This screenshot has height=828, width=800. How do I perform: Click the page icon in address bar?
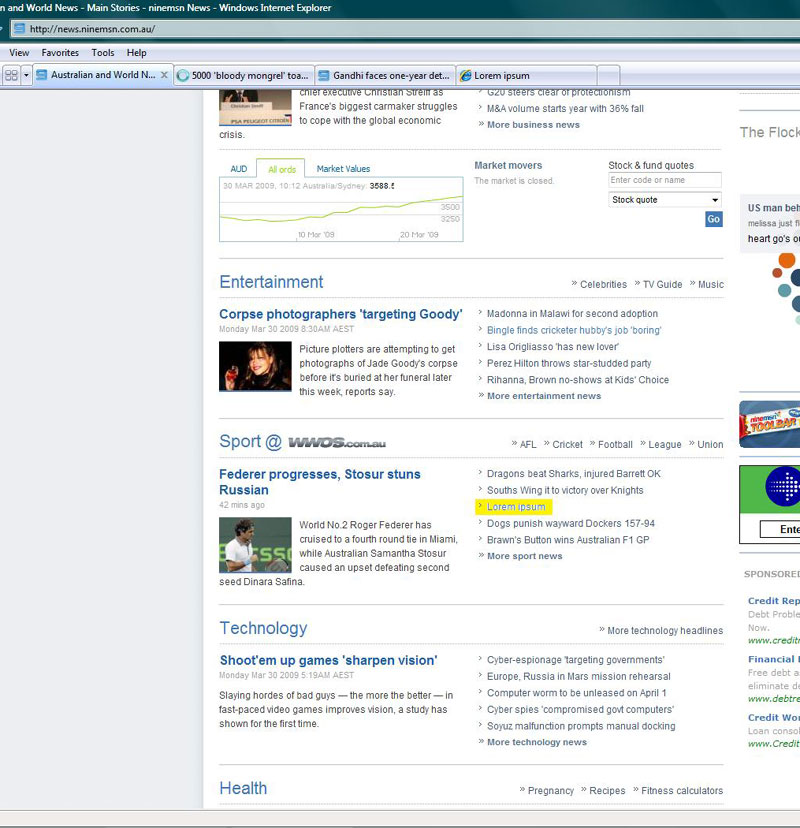click(x=19, y=29)
